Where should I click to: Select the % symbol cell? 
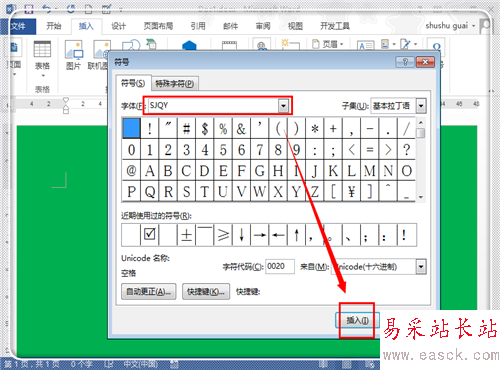click(x=223, y=128)
